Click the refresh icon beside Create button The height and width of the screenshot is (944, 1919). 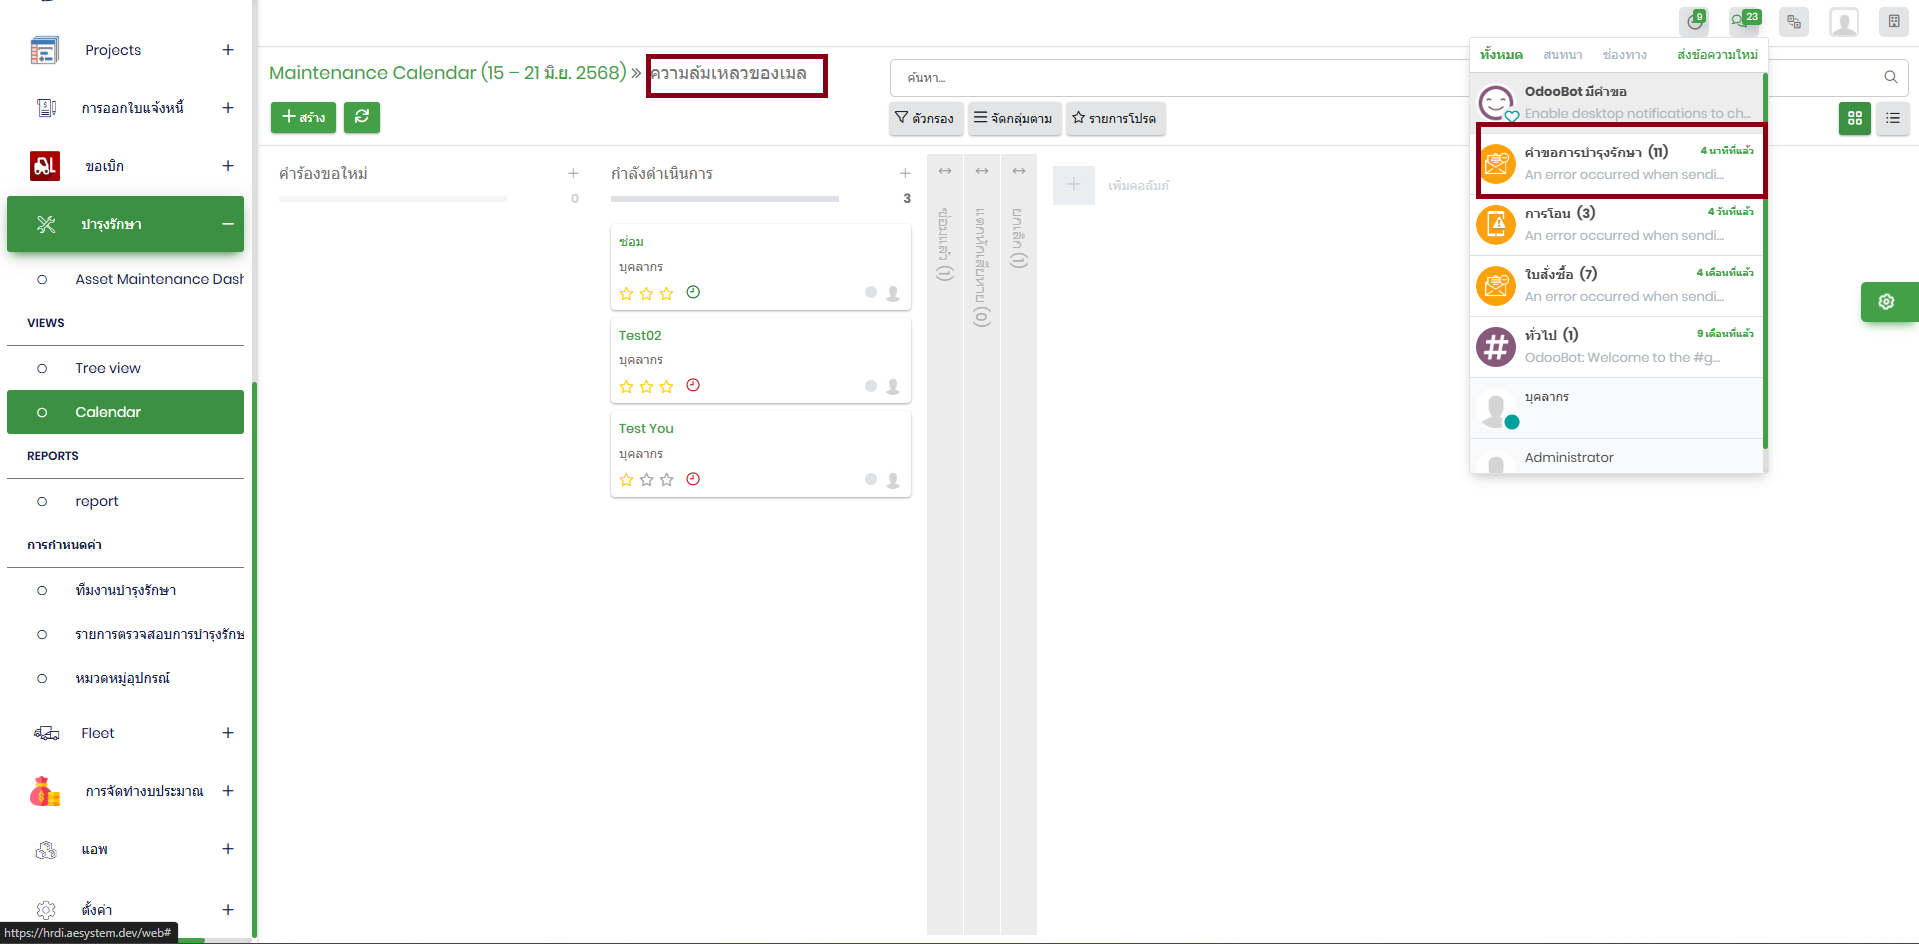pyautogui.click(x=361, y=117)
